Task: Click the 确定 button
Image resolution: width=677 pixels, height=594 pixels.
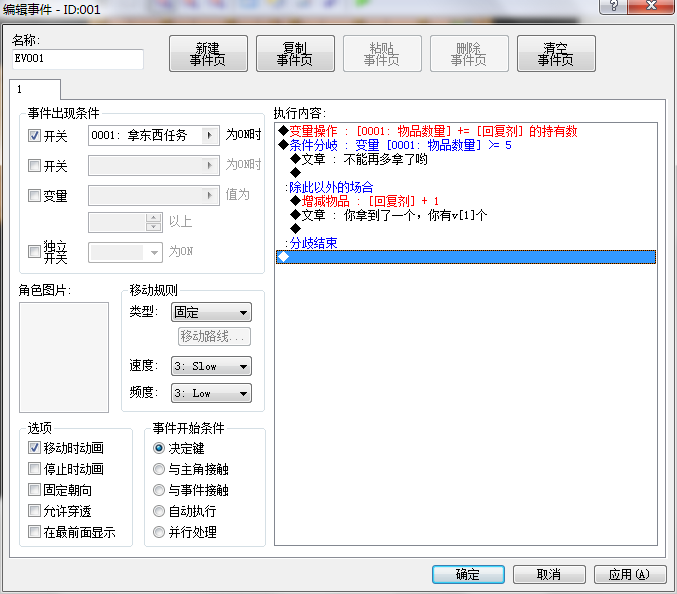Action: pos(468,574)
